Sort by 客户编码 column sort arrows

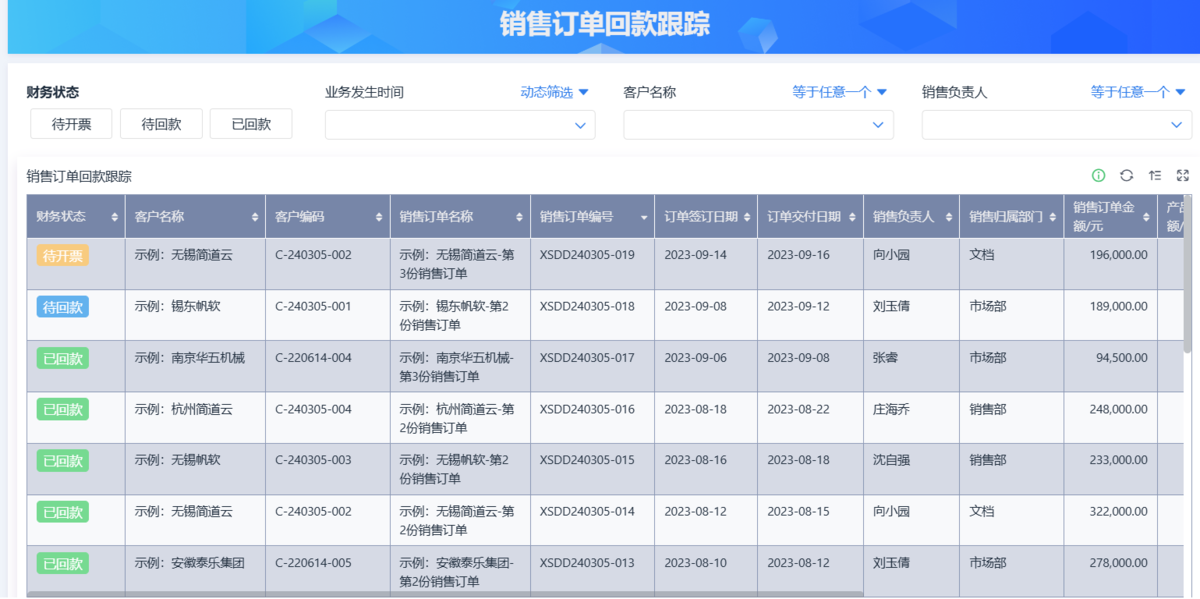pos(379,217)
